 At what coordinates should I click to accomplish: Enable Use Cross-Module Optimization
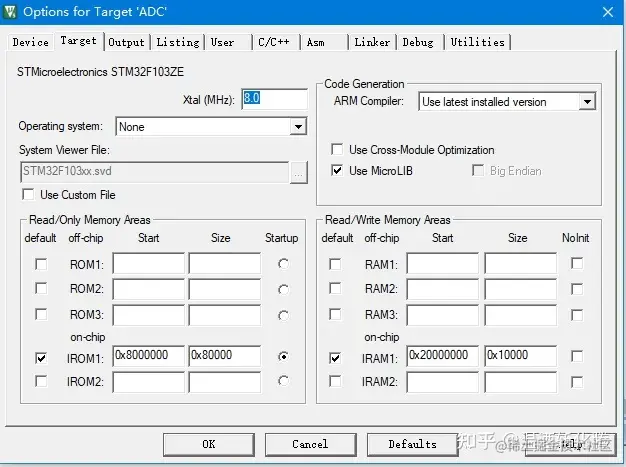coord(337,150)
